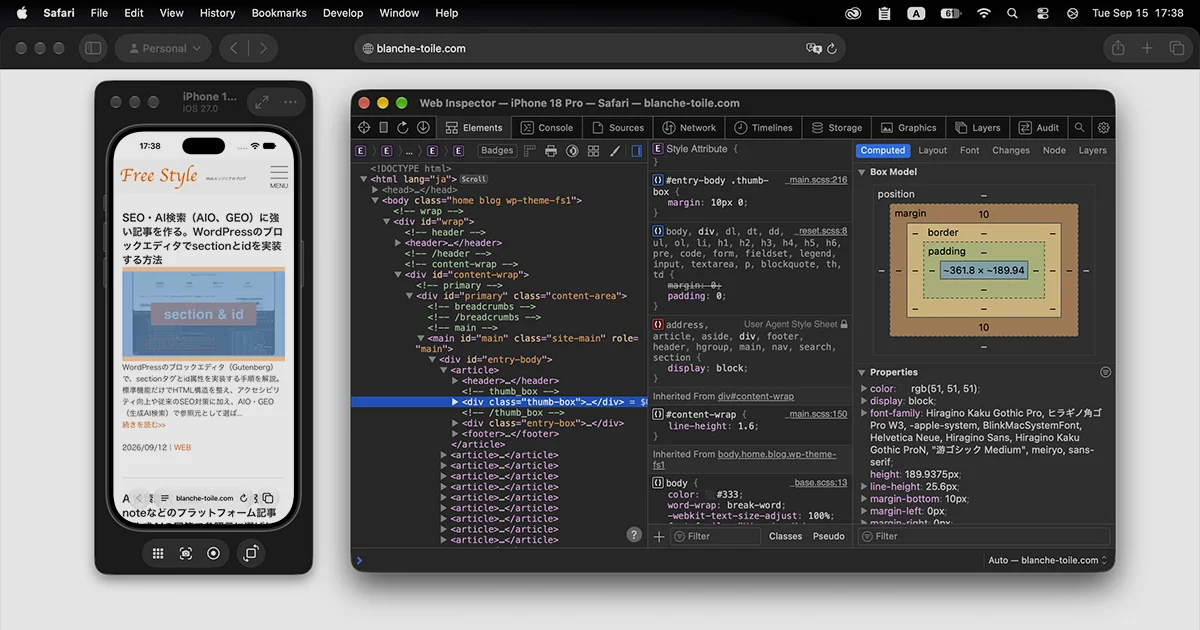Open the Graphics tab

coord(908,128)
